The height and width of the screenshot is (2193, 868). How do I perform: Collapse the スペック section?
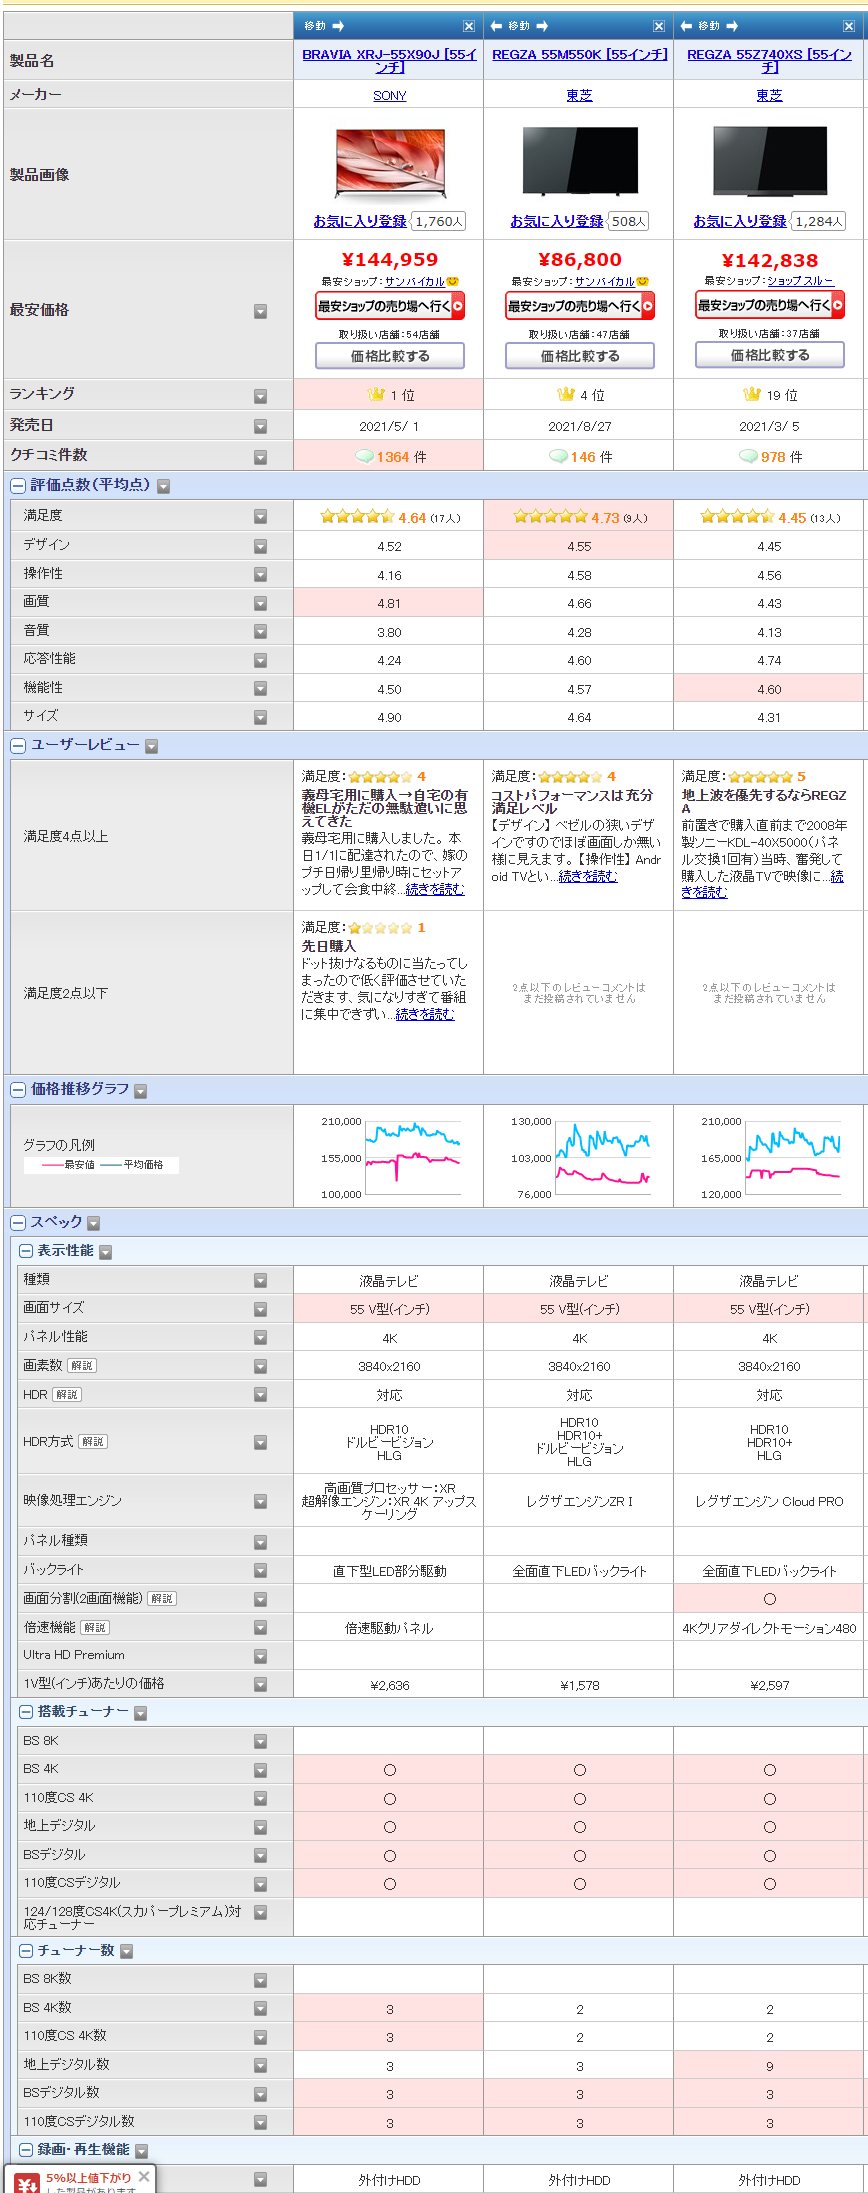point(18,1223)
